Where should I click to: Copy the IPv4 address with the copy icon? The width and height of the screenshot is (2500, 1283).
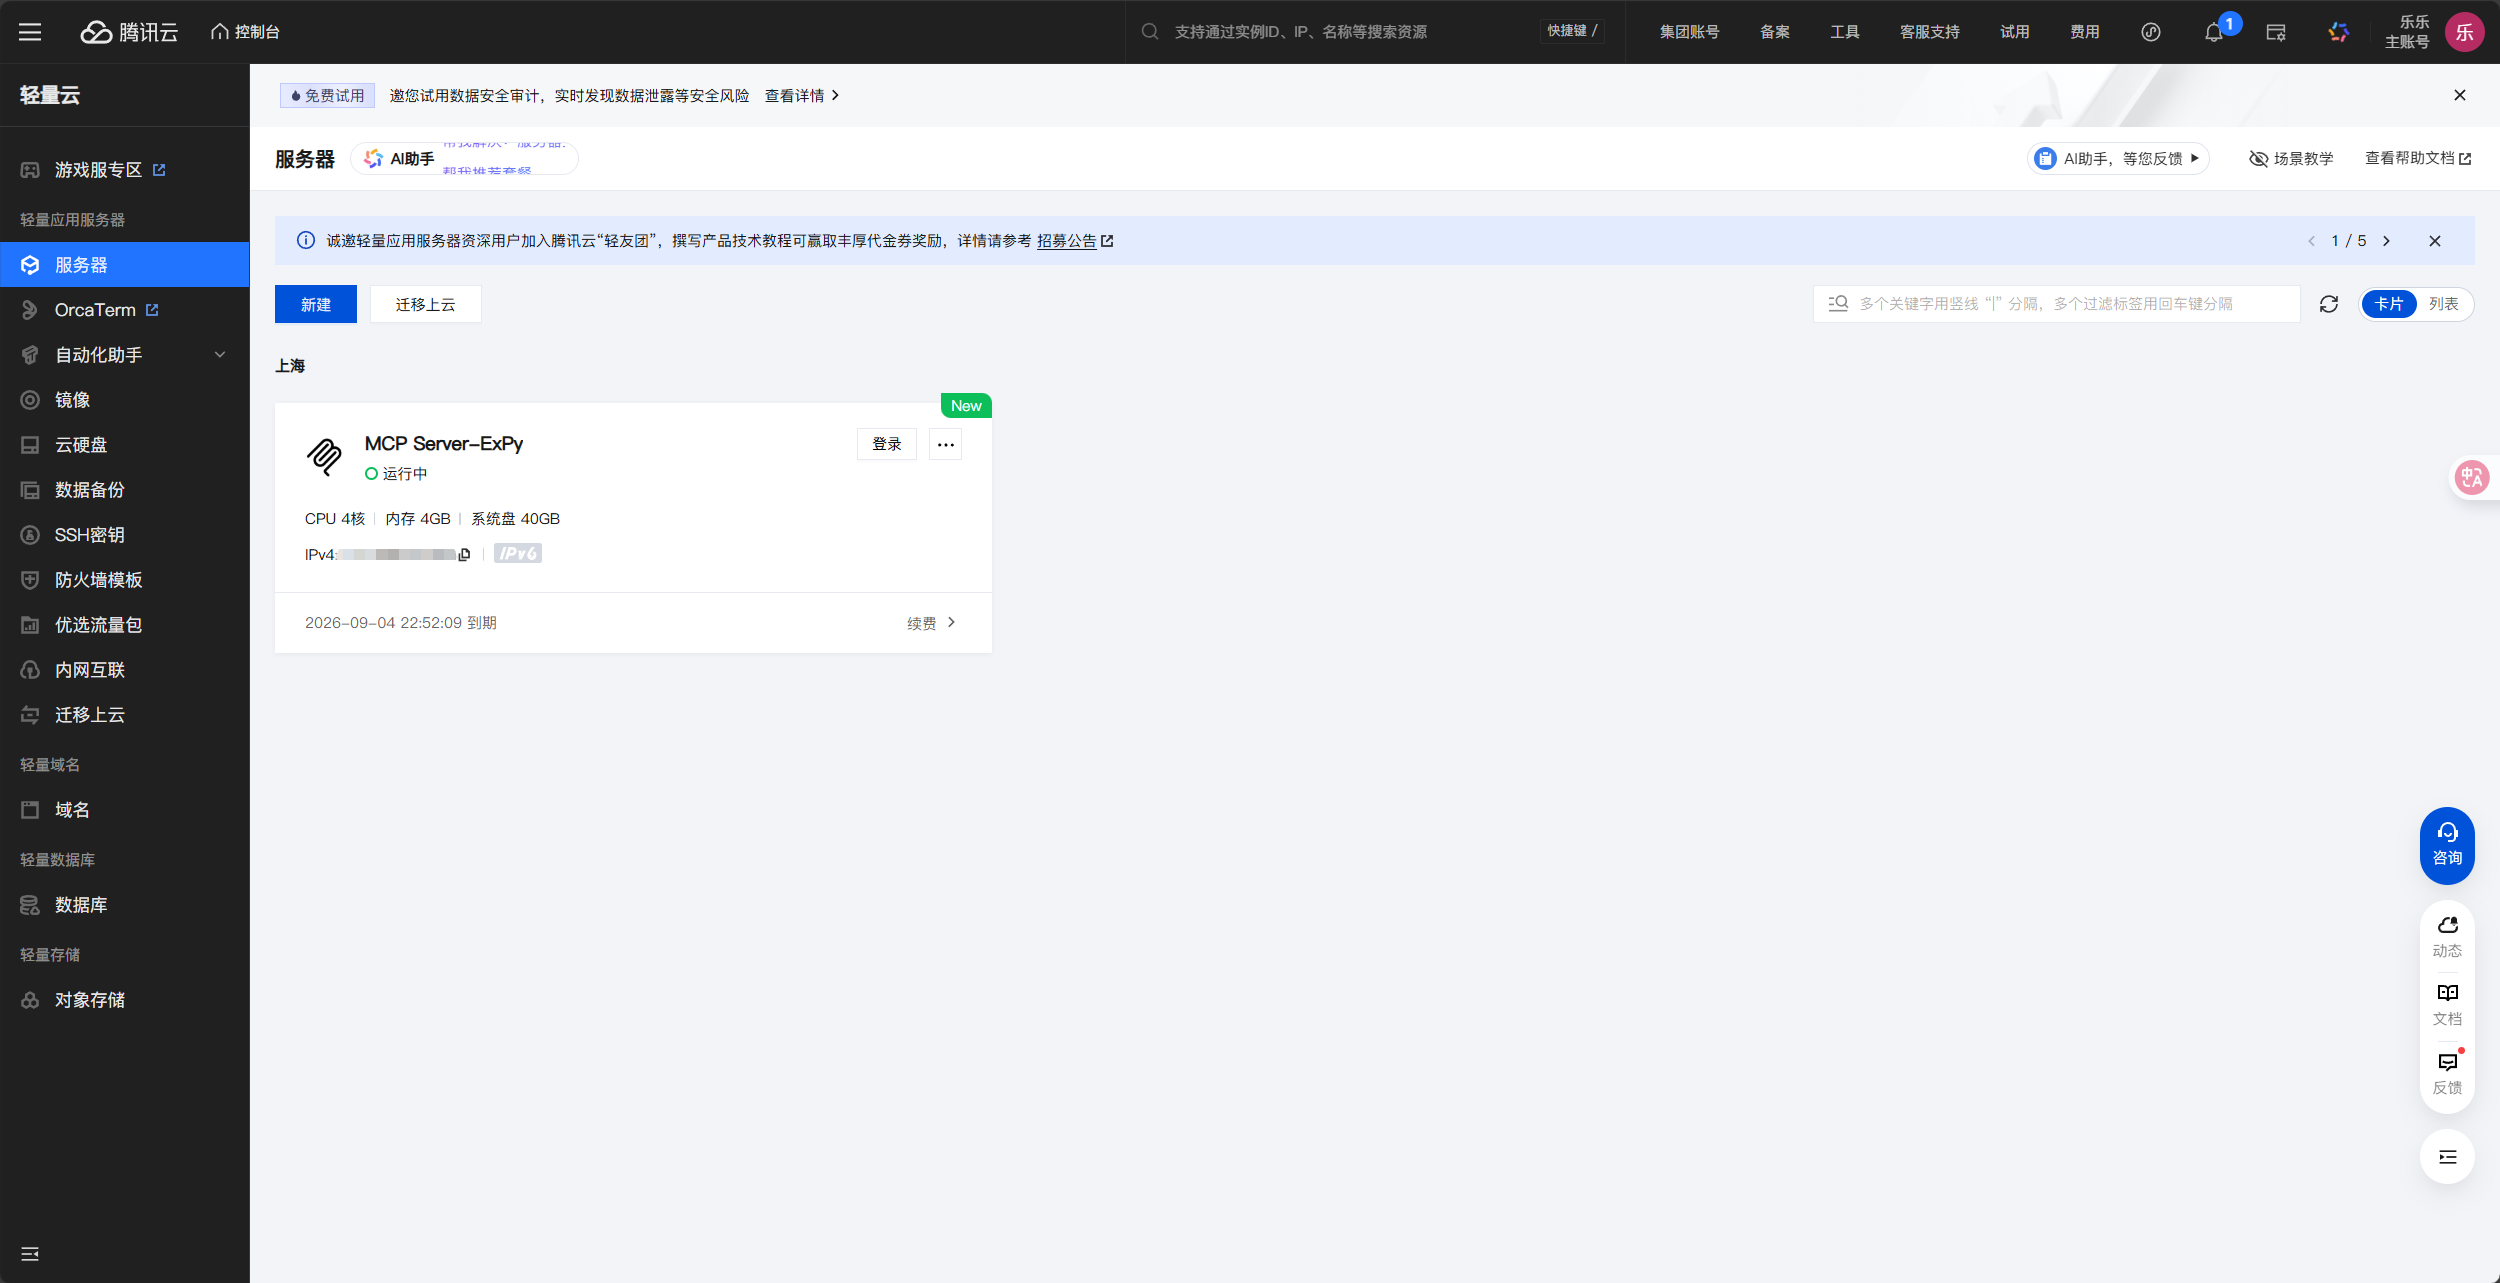464,555
